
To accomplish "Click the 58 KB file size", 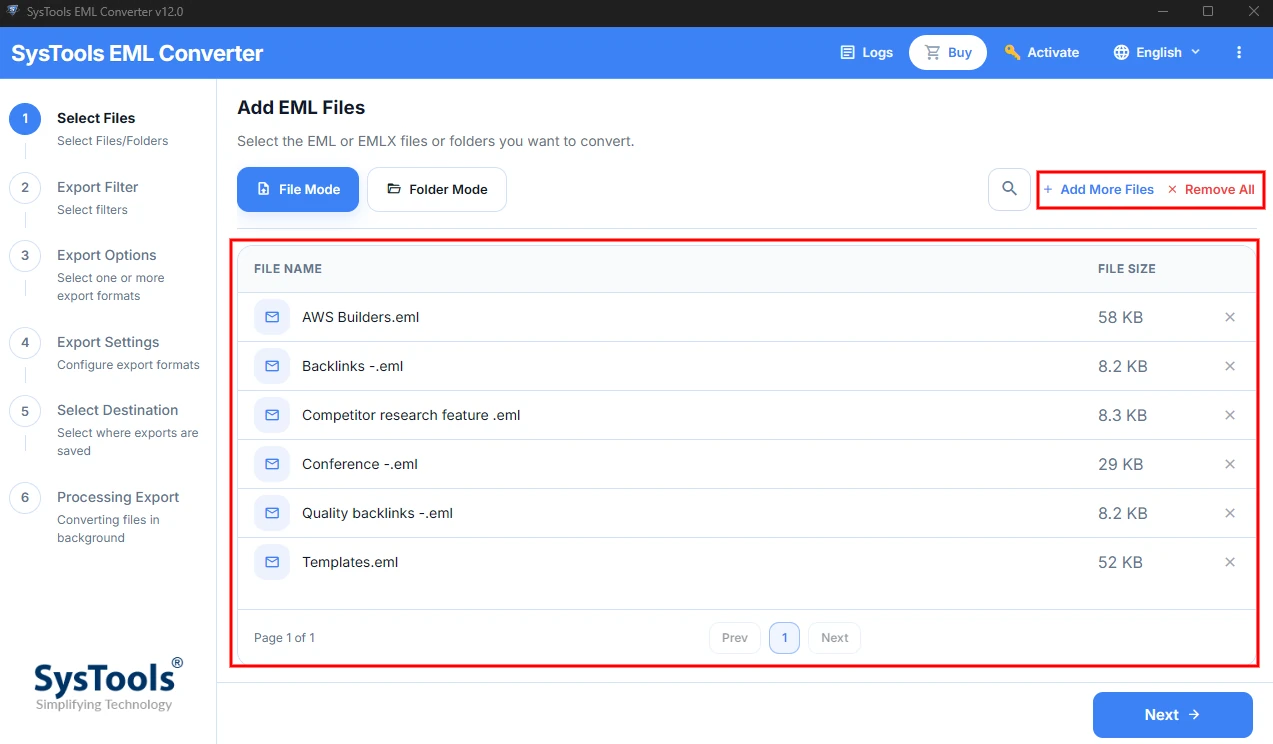I will 1120,317.
